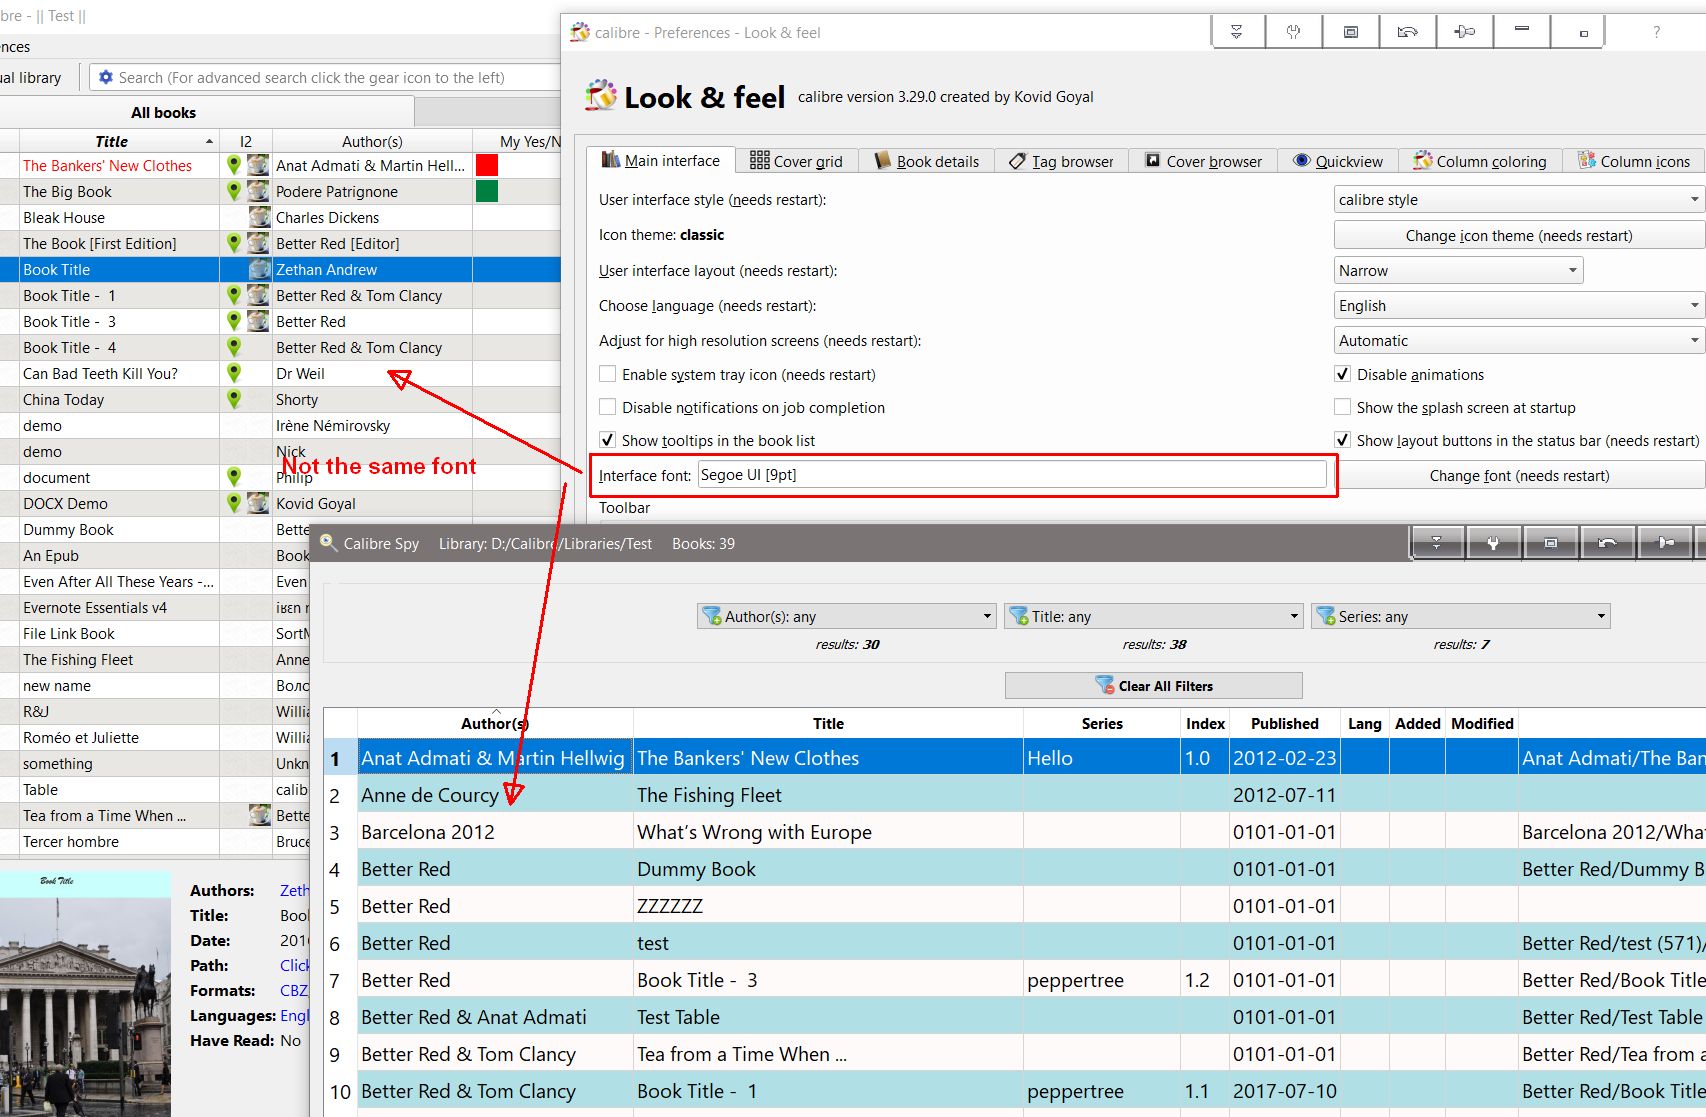Click the green marker icon in the document row
This screenshot has height=1117, width=1706.
point(234,477)
